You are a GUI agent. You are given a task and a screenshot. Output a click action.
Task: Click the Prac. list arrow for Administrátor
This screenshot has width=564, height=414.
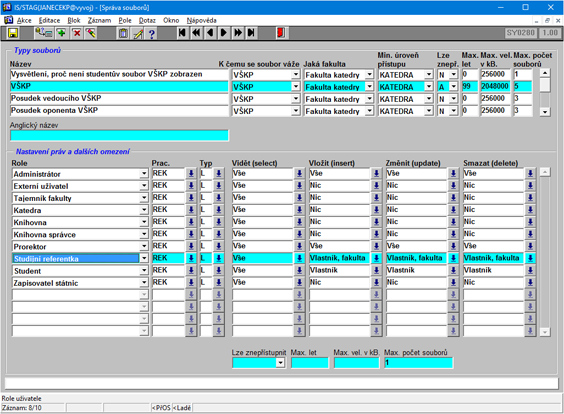191,173
